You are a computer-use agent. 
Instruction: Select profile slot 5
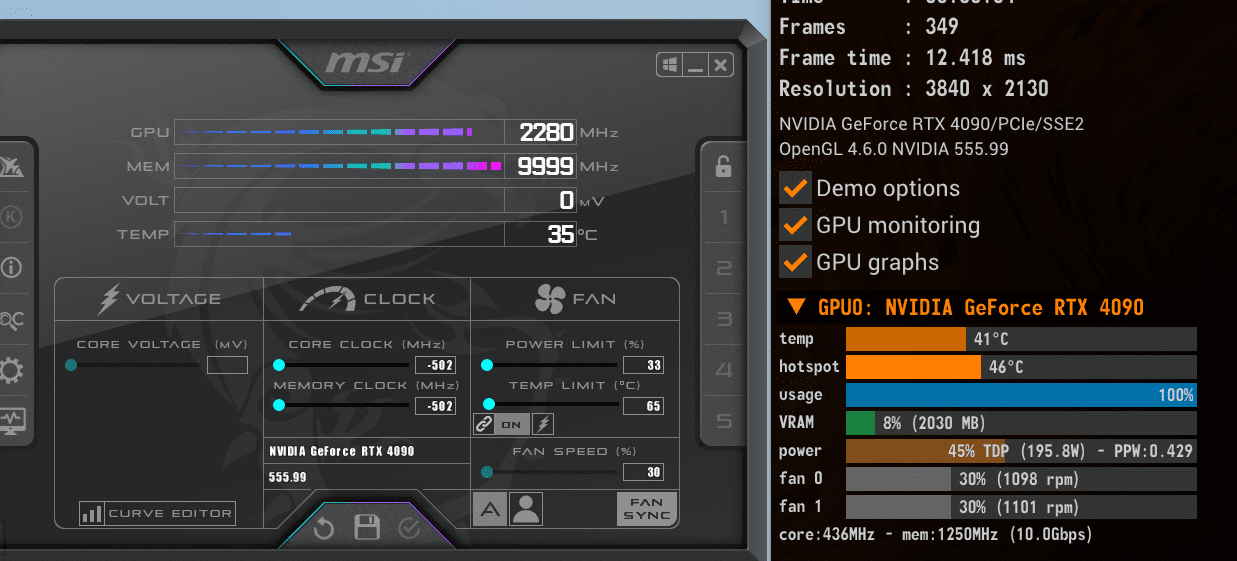tap(724, 421)
